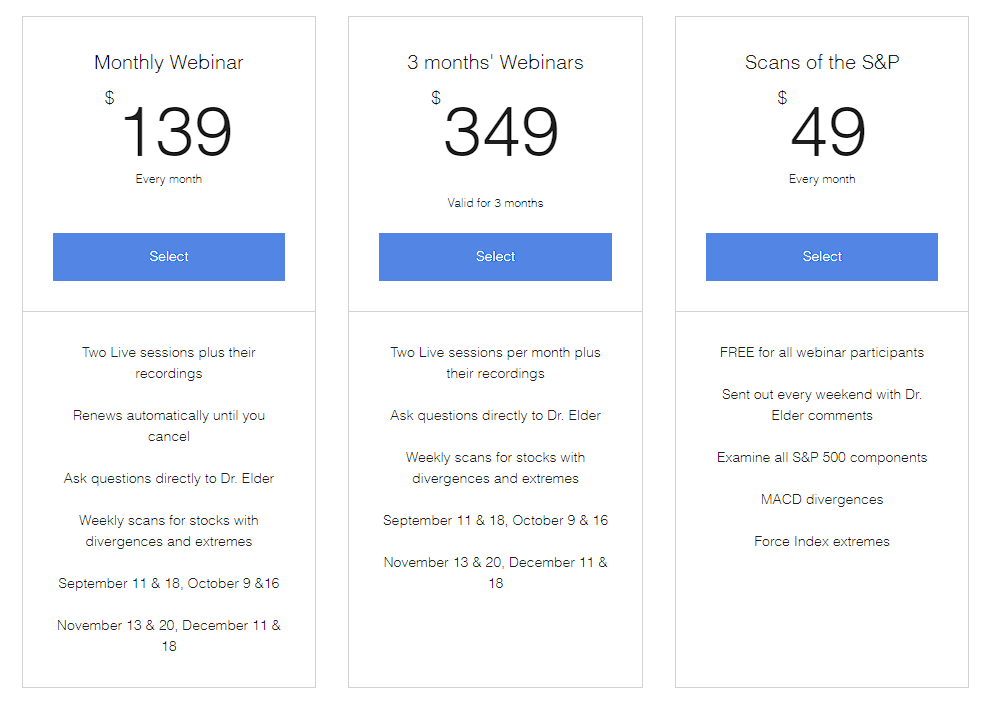Select the Scans of the S&P plan
This screenshot has height=709, width=997.
click(x=822, y=257)
